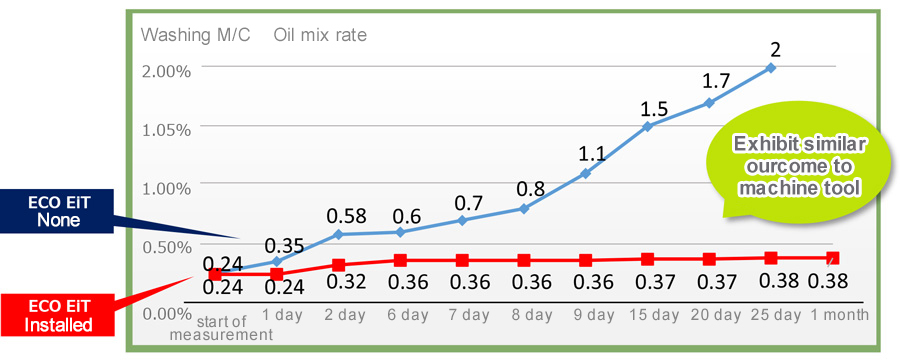
Task: Select blue diamond marker at 8 day
Action: (x=523, y=208)
